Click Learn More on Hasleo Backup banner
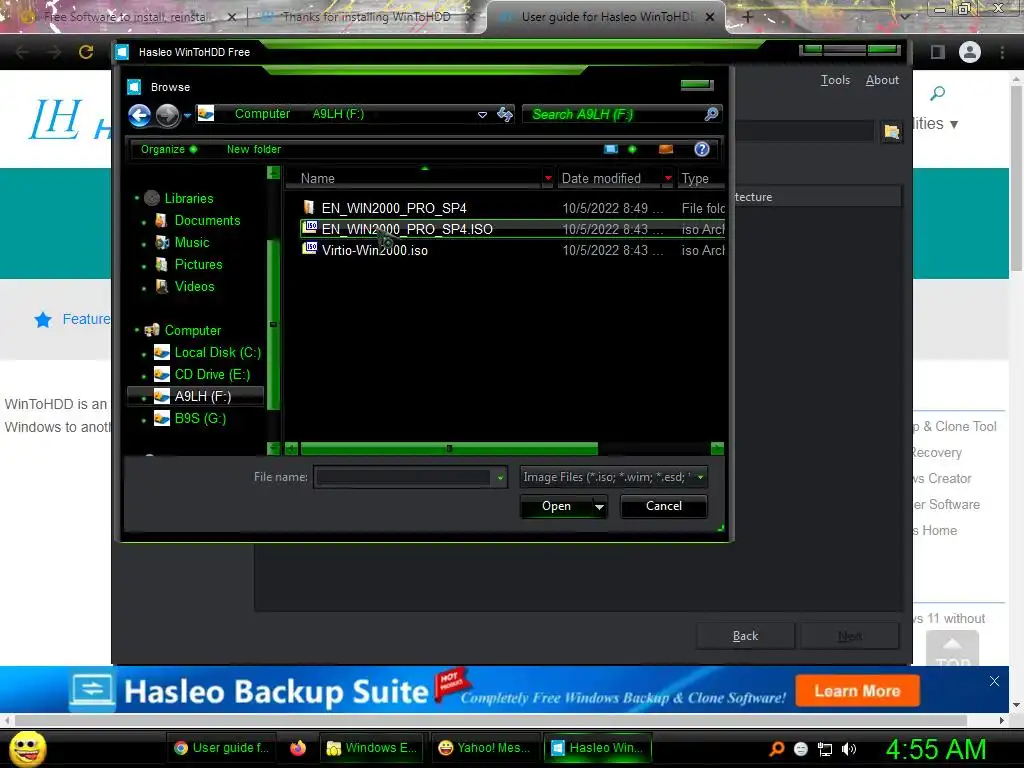The height and width of the screenshot is (768, 1024). (857, 691)
